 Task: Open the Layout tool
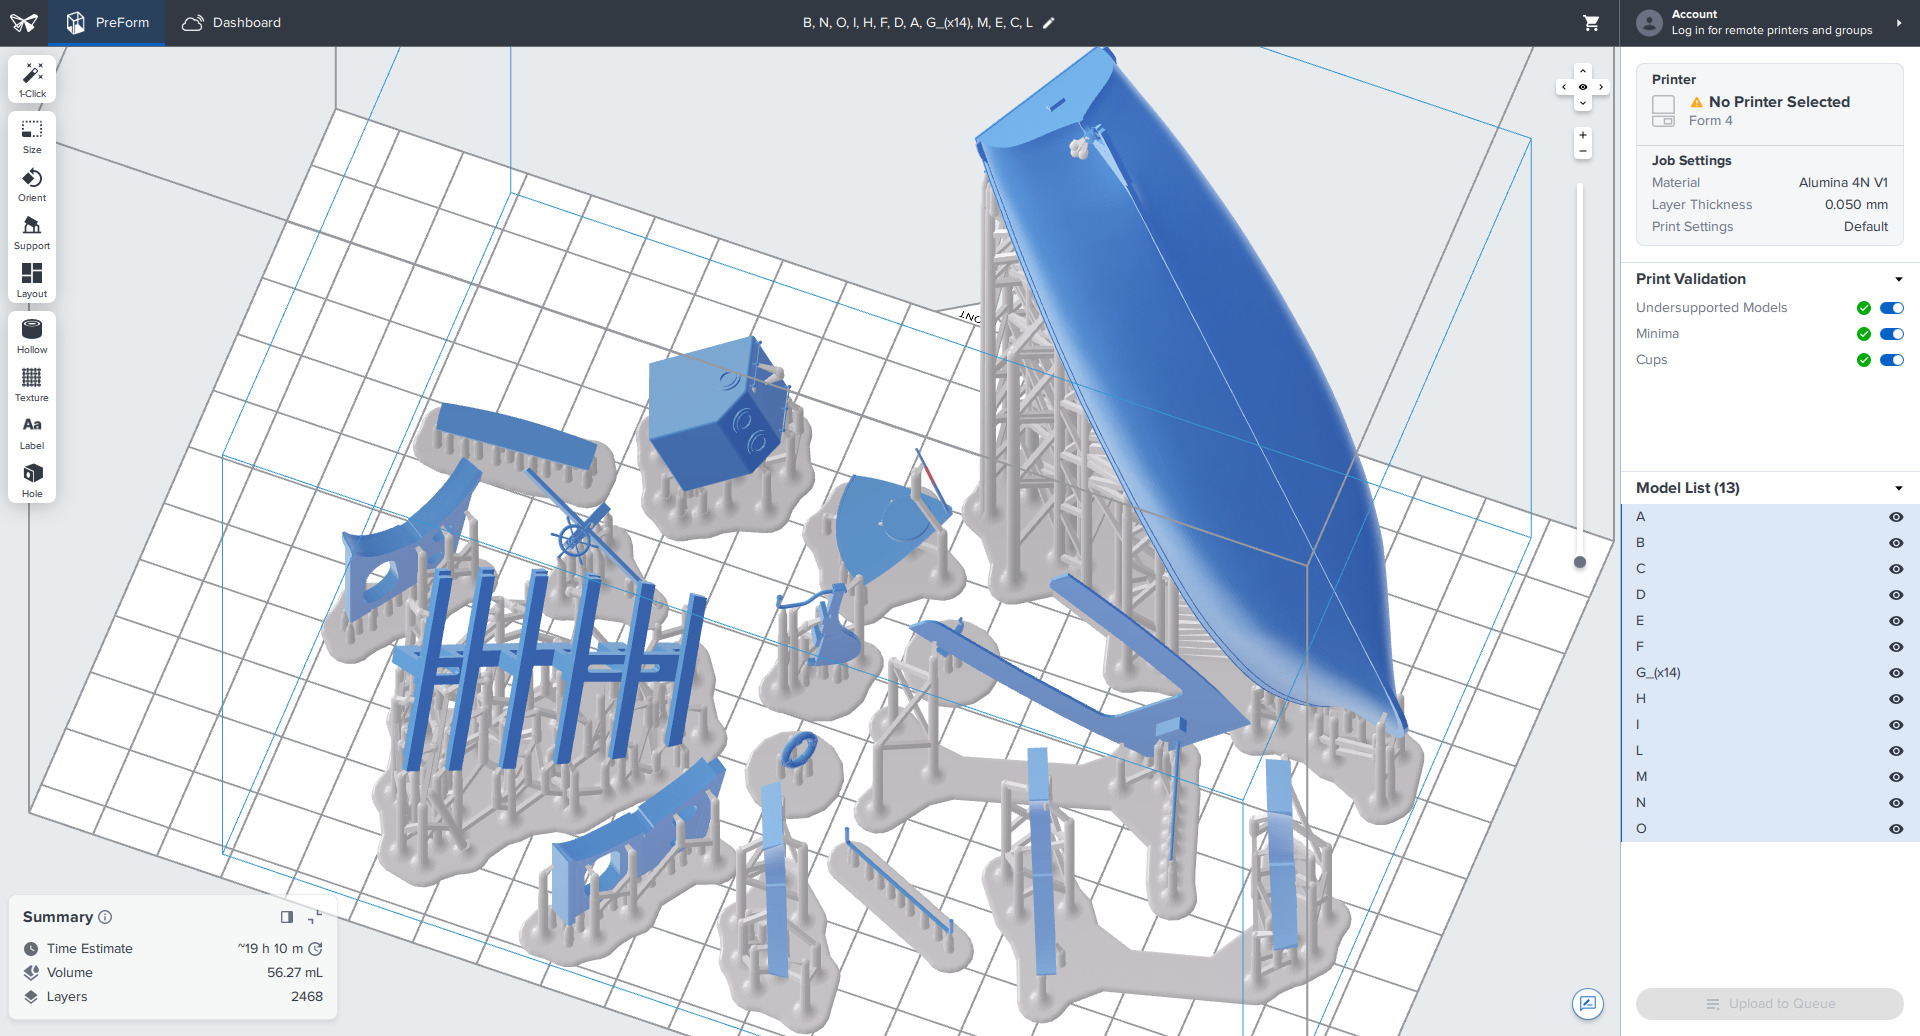pos(32,280)
